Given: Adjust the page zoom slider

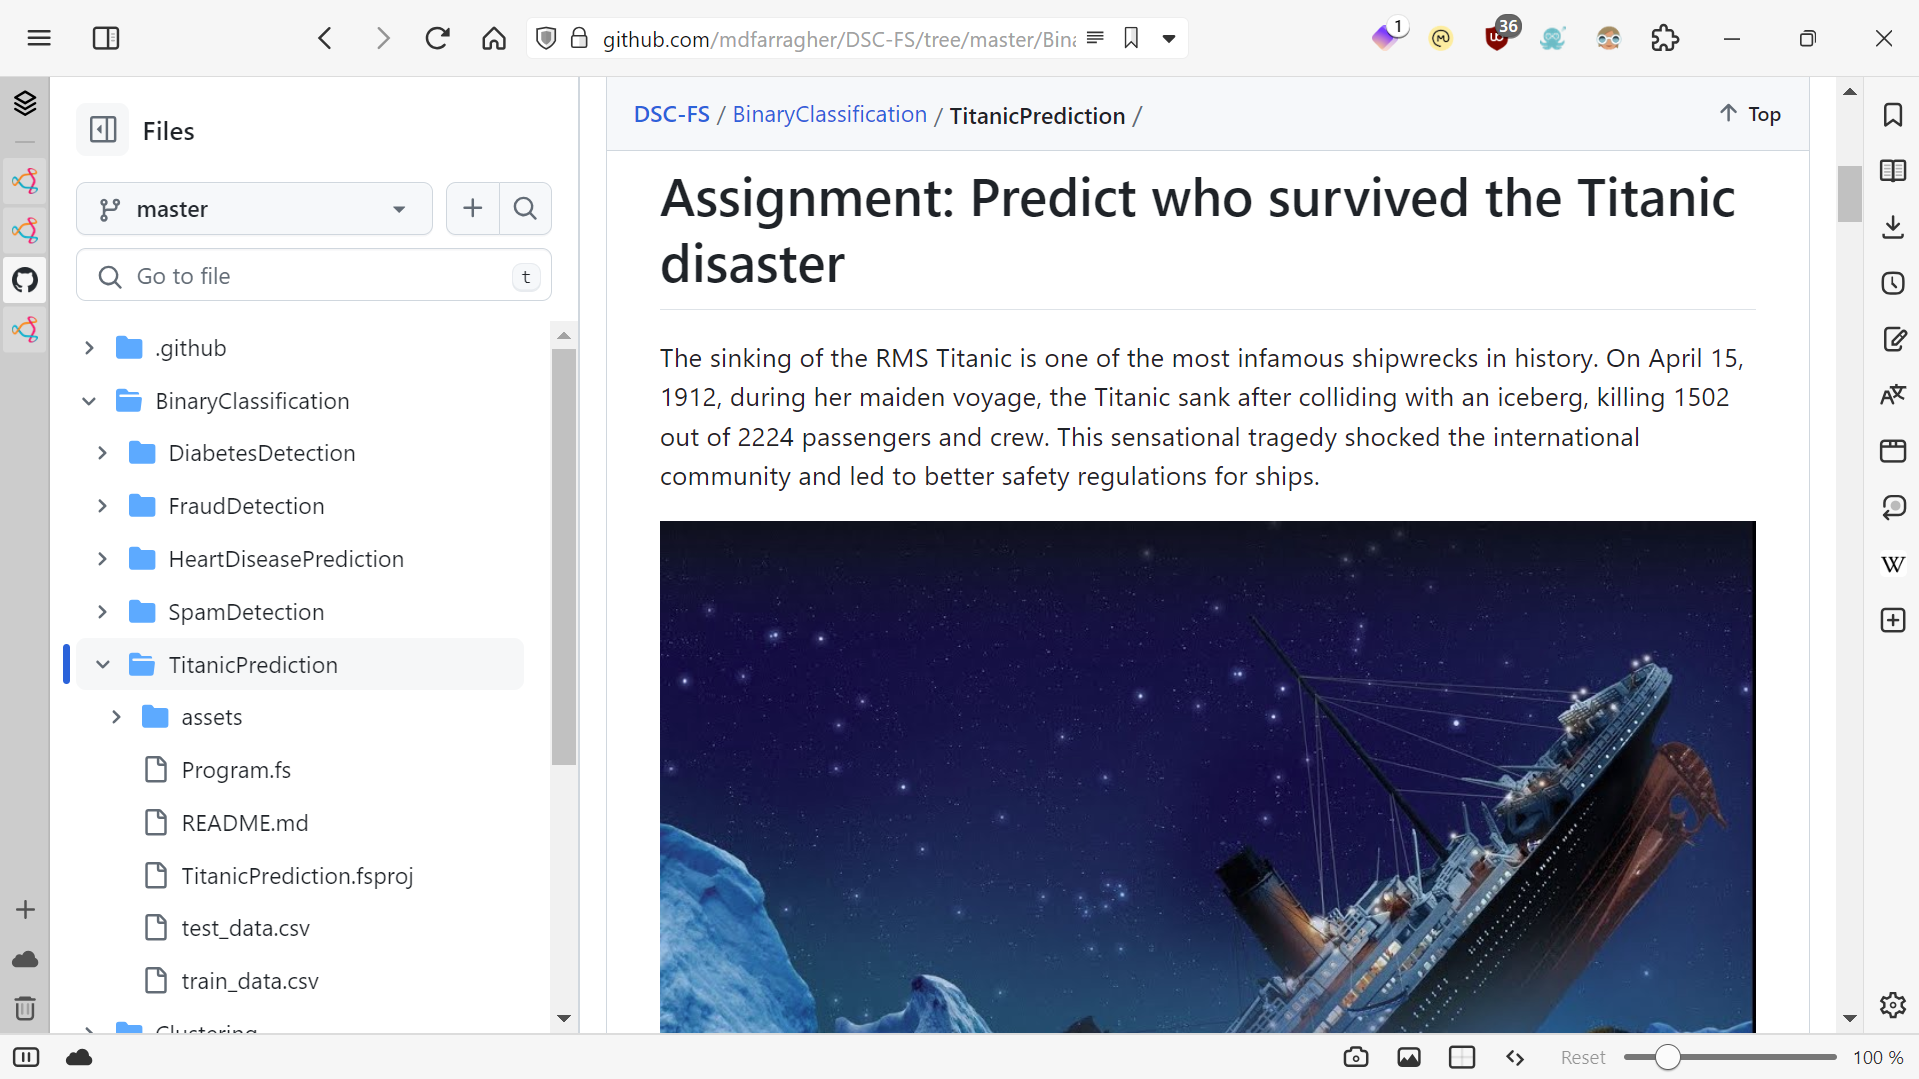Looking at the screenshot, I should tap(1667, 1057).
